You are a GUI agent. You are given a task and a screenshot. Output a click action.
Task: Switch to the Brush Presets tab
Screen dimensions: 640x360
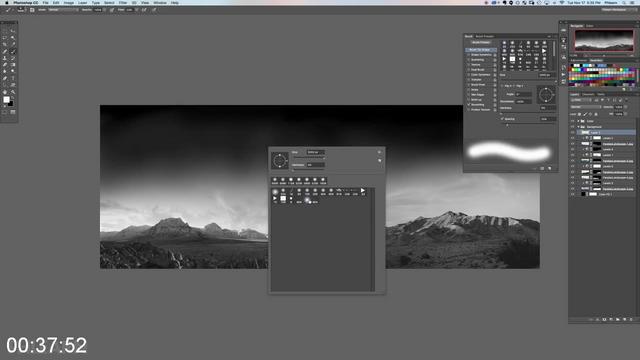point(485,36)
